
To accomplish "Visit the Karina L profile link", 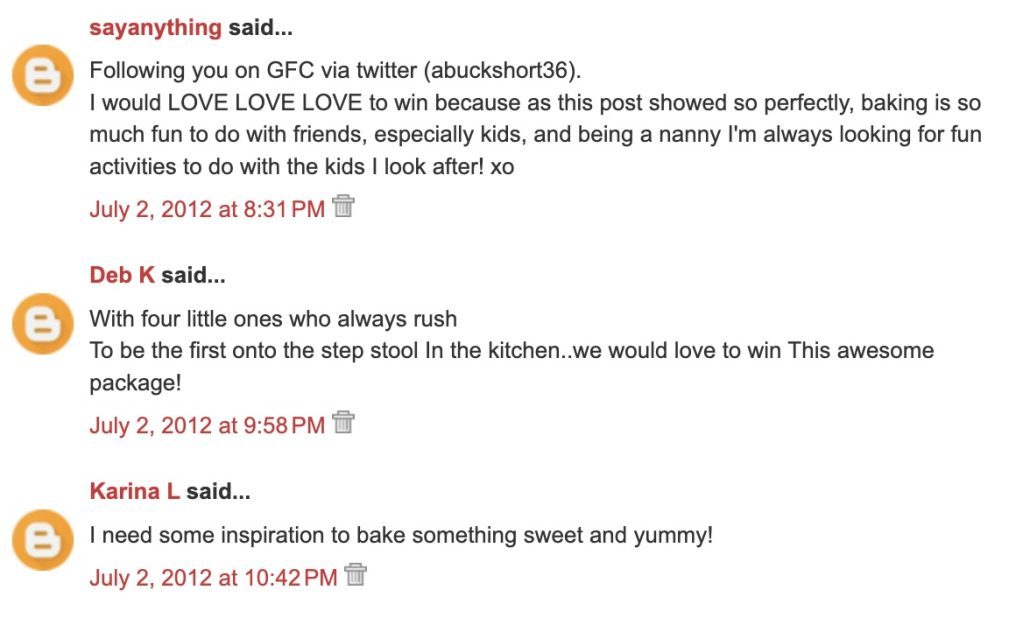I will tap(135, 491).
